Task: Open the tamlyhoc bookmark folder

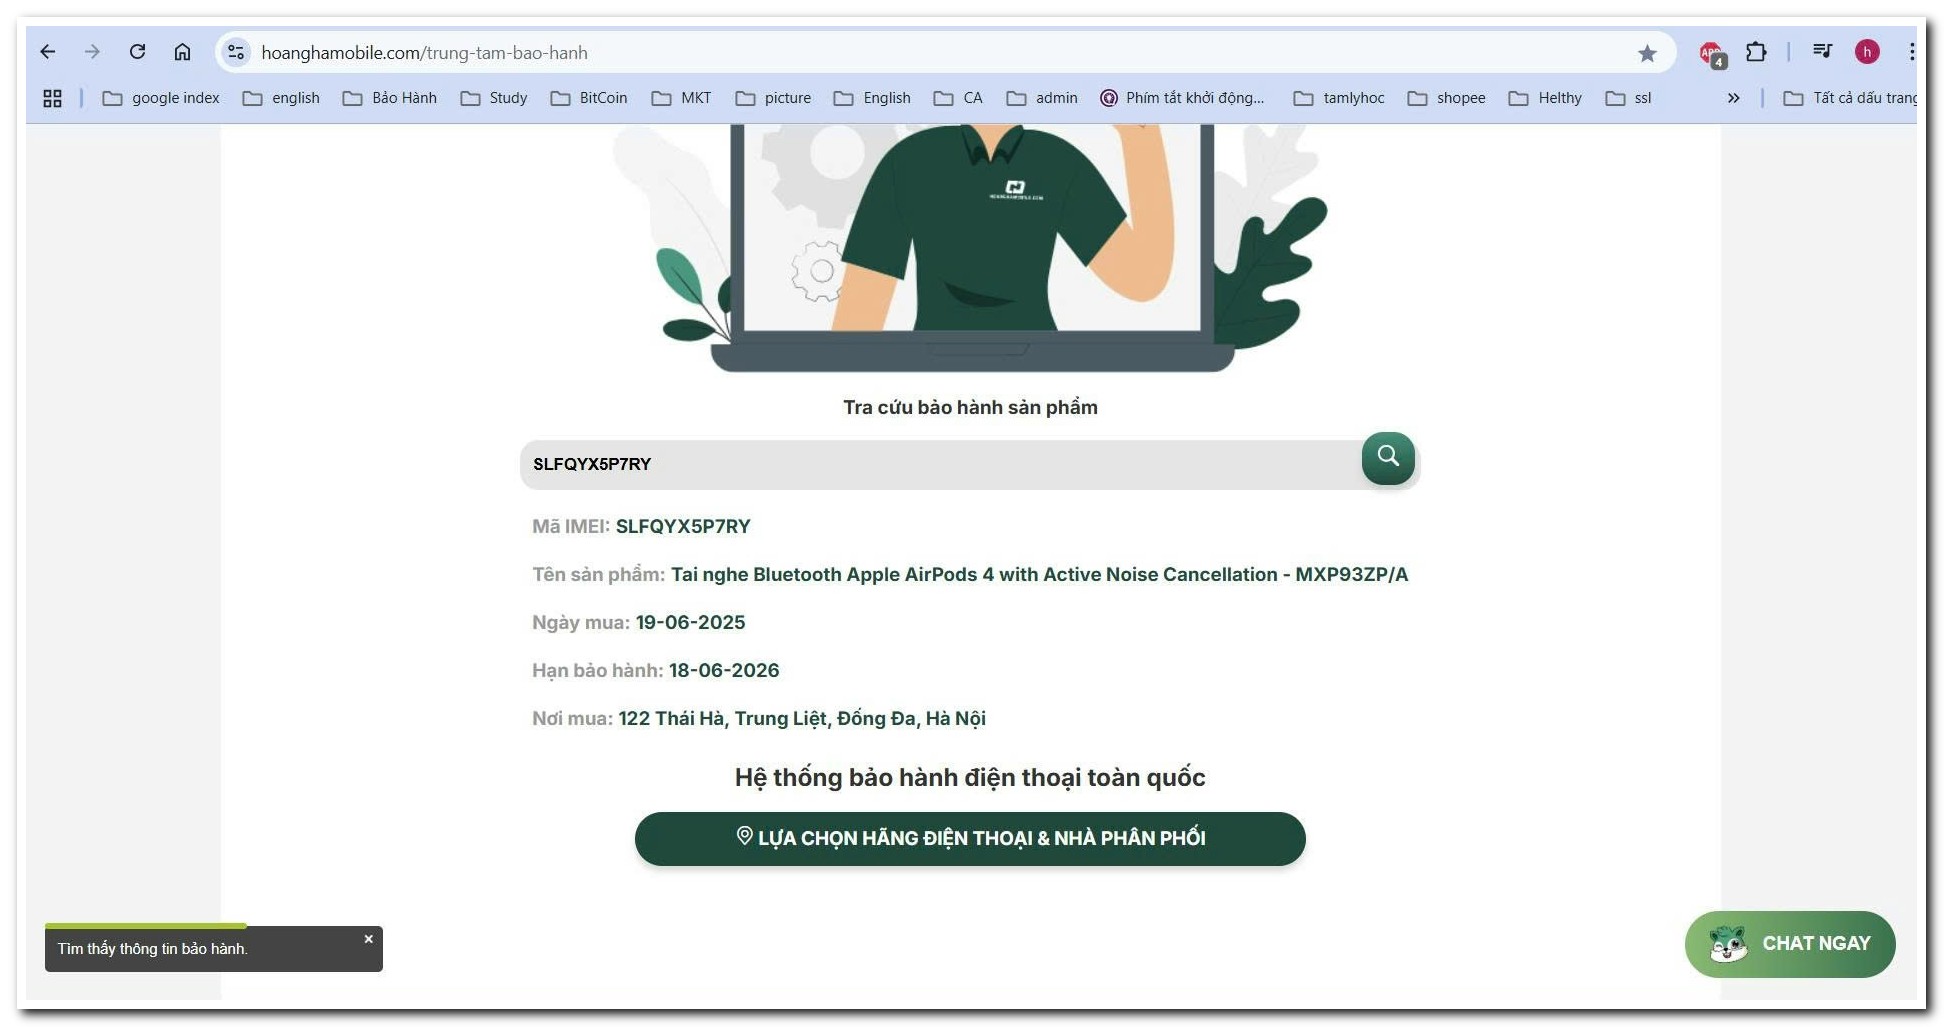Action: pos(1339,98)
